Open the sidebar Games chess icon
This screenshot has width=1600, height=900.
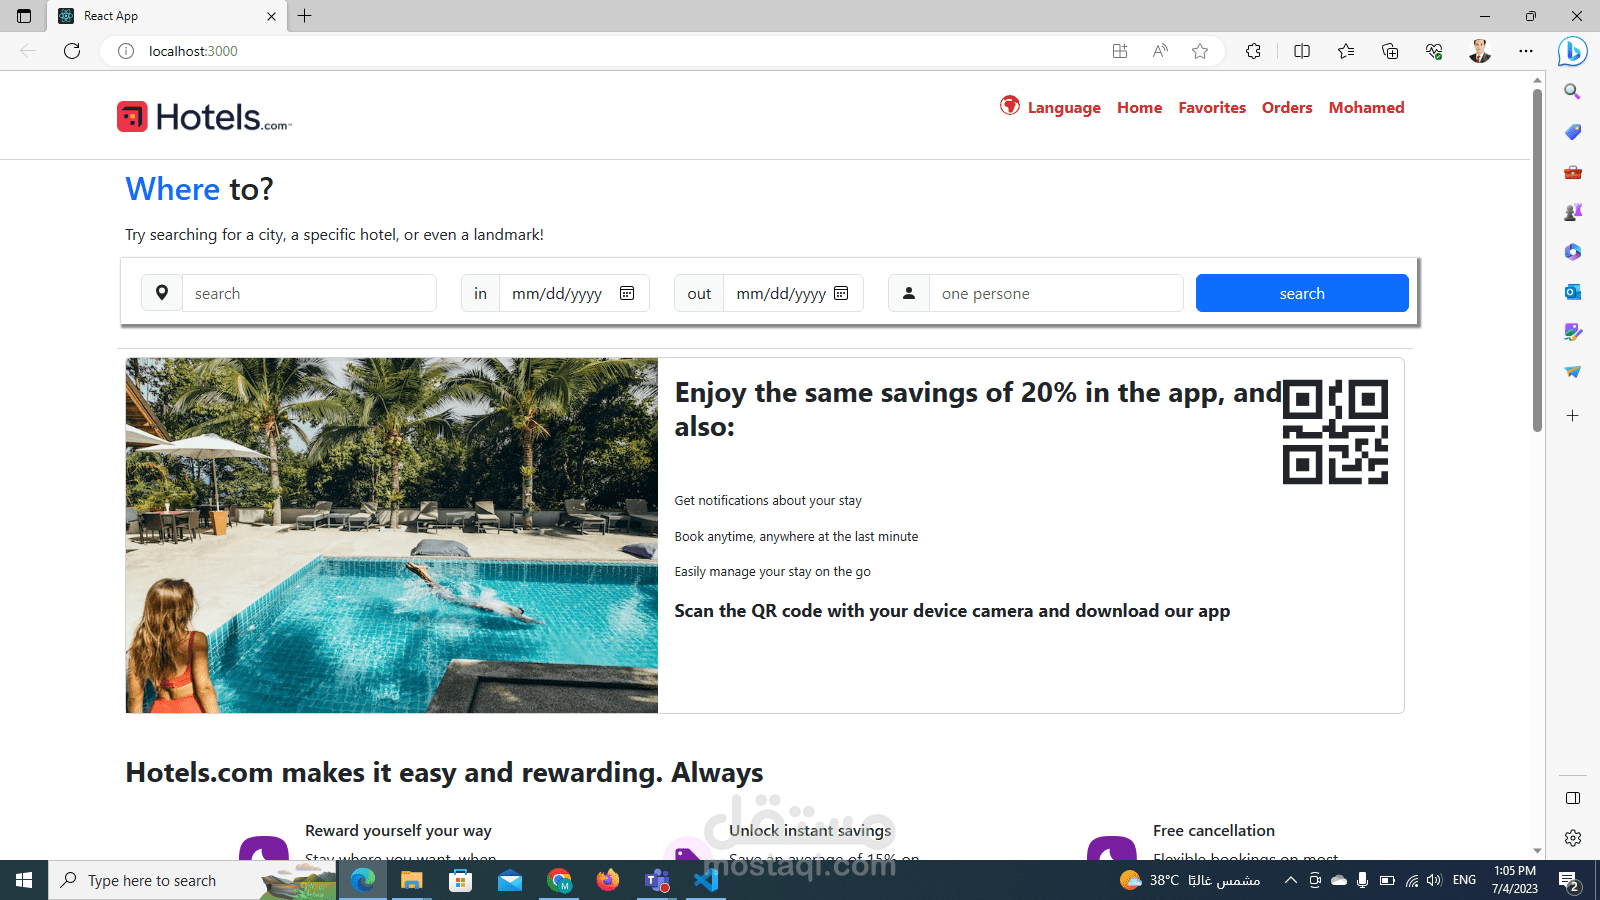tap(1573, 212)
